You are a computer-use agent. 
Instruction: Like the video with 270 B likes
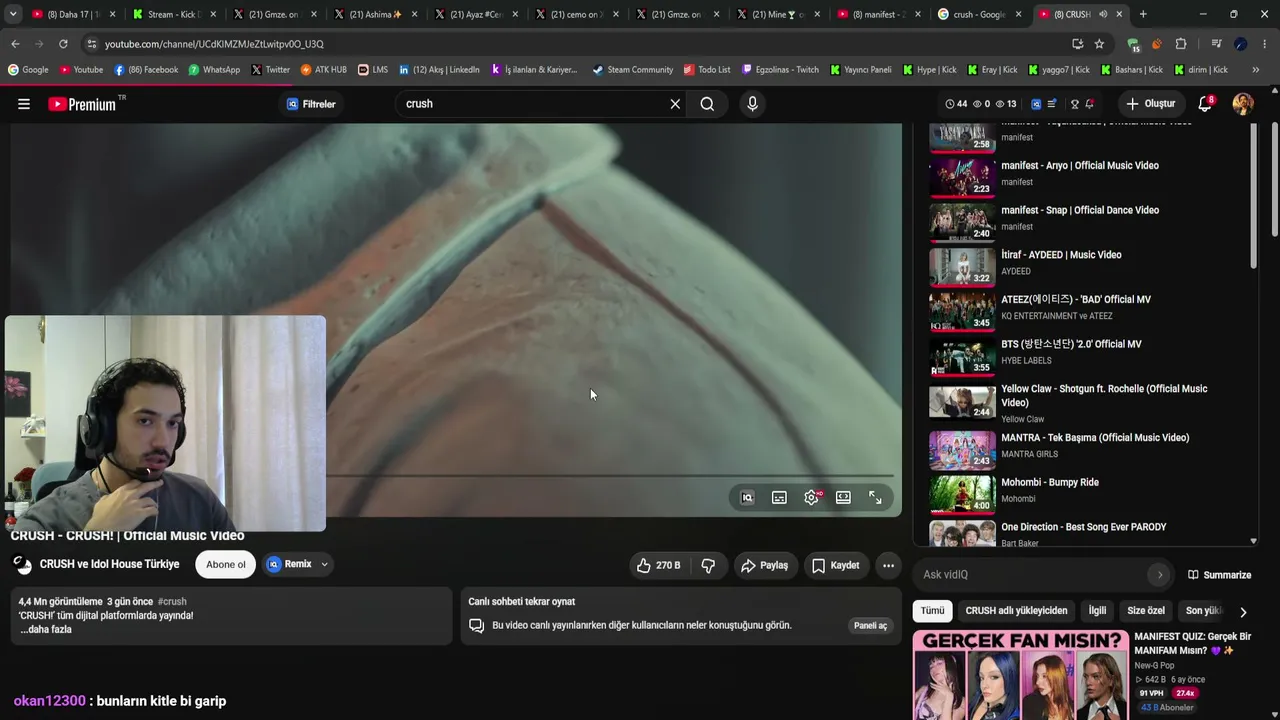(x=658, y=565)
